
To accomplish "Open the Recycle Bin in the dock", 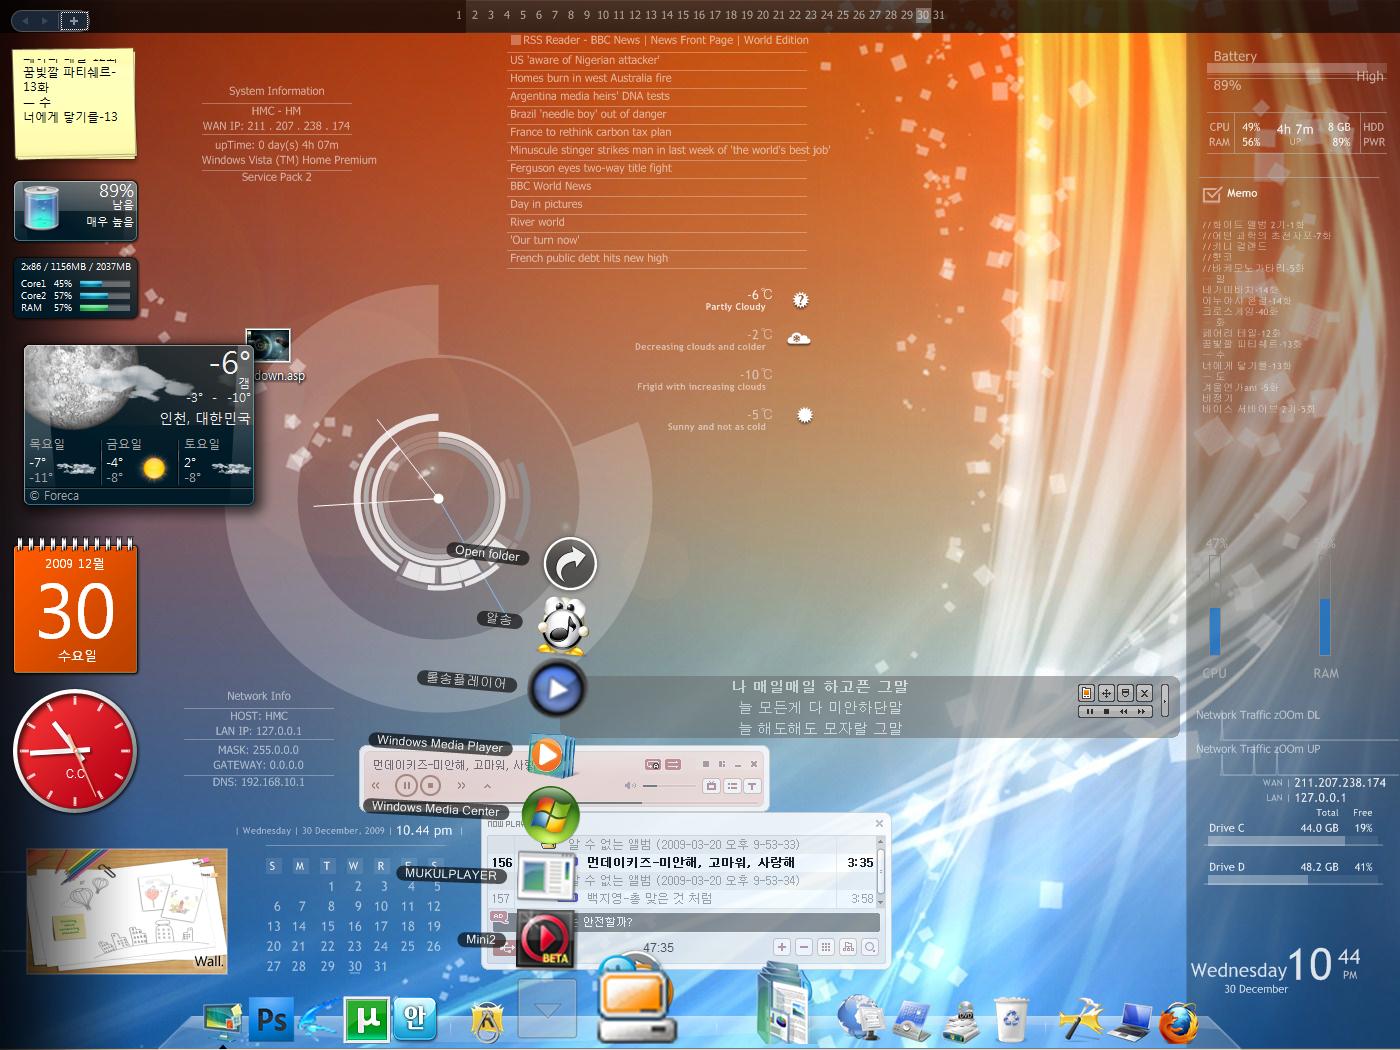I will (x=1011, y=1020).
